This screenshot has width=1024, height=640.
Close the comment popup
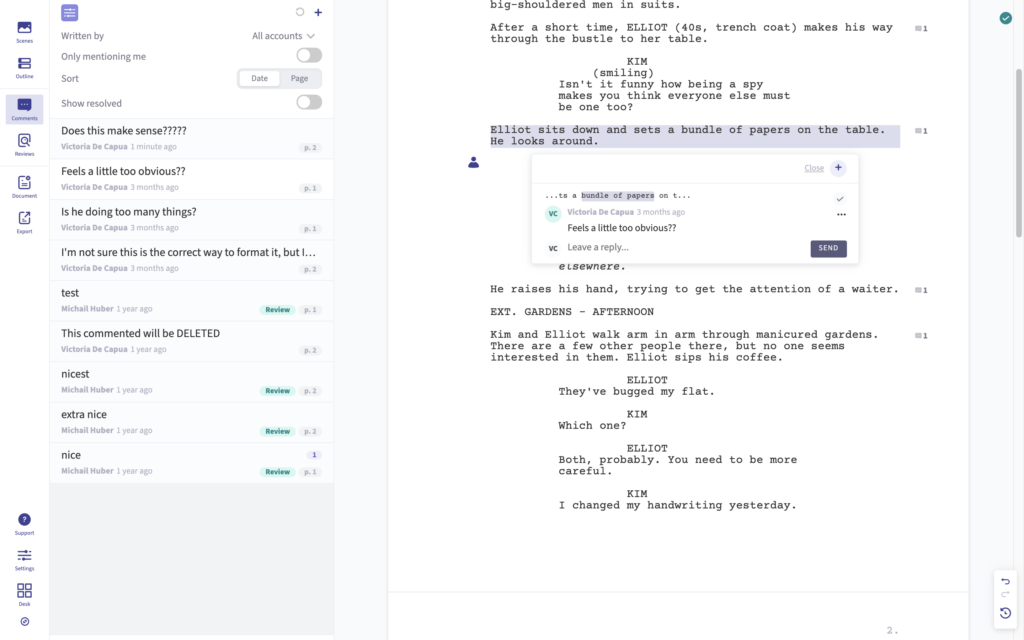(814, 167)
